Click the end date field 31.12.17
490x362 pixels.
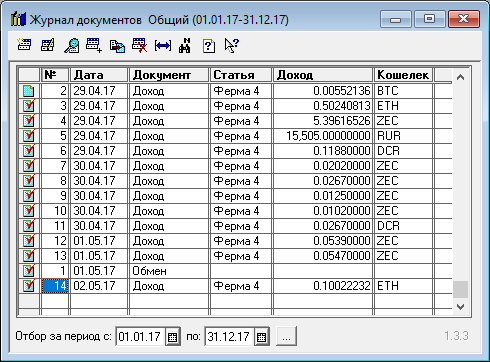[229, 336]
